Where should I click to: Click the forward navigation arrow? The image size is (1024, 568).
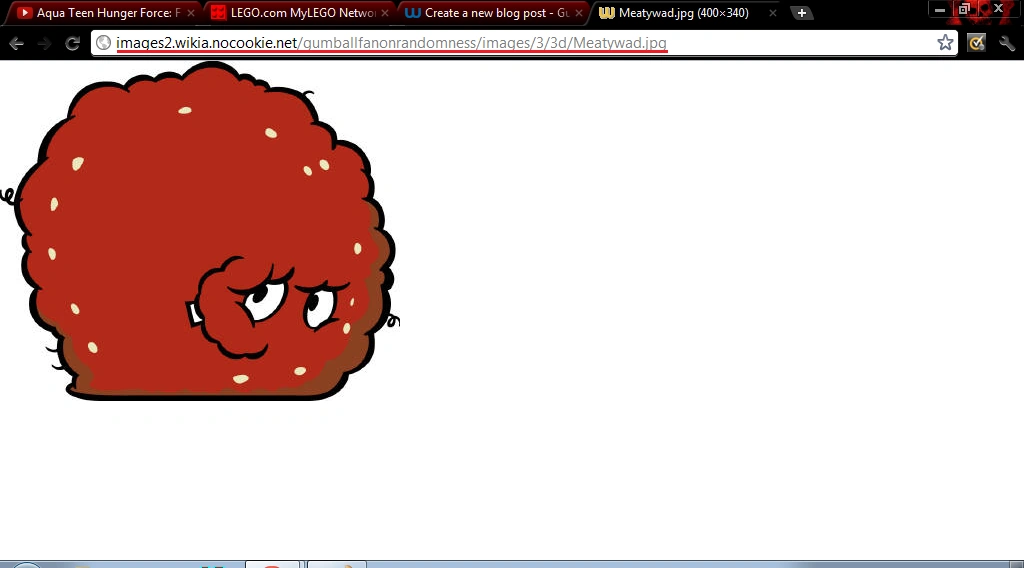coord(44,44)
